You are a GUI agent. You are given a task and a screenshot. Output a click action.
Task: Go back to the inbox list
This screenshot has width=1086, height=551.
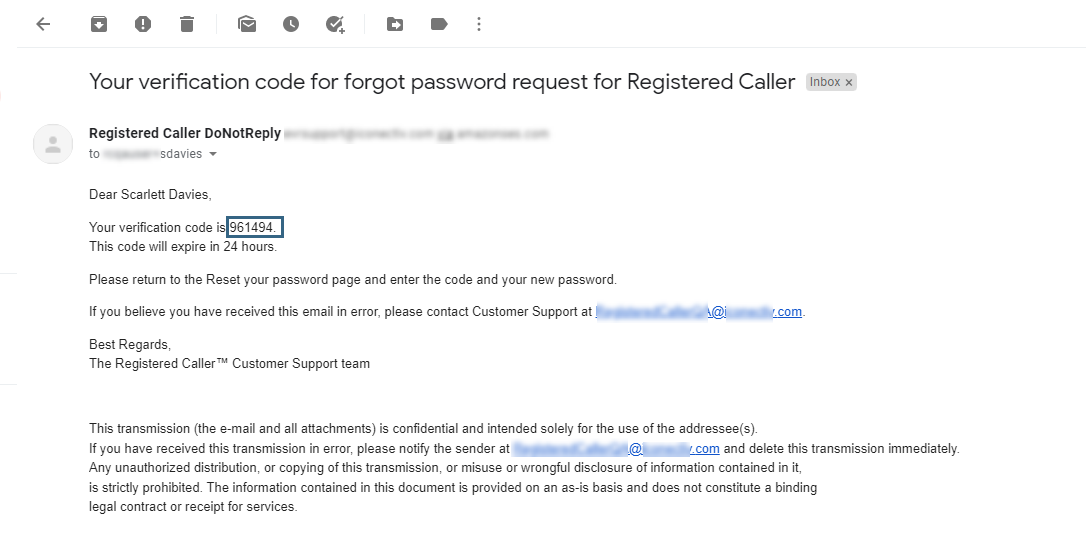43,24
